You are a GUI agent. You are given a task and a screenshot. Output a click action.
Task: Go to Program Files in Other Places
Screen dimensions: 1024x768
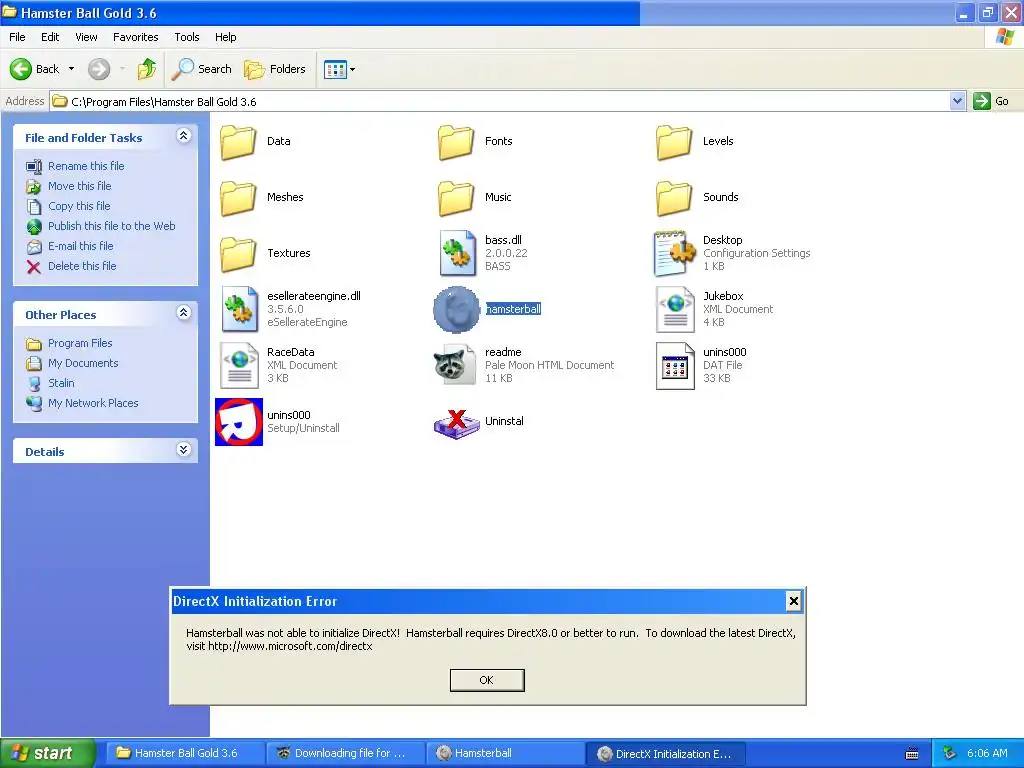80,344
